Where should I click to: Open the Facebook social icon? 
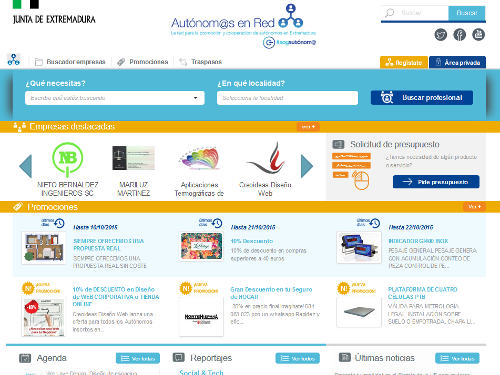460,34
